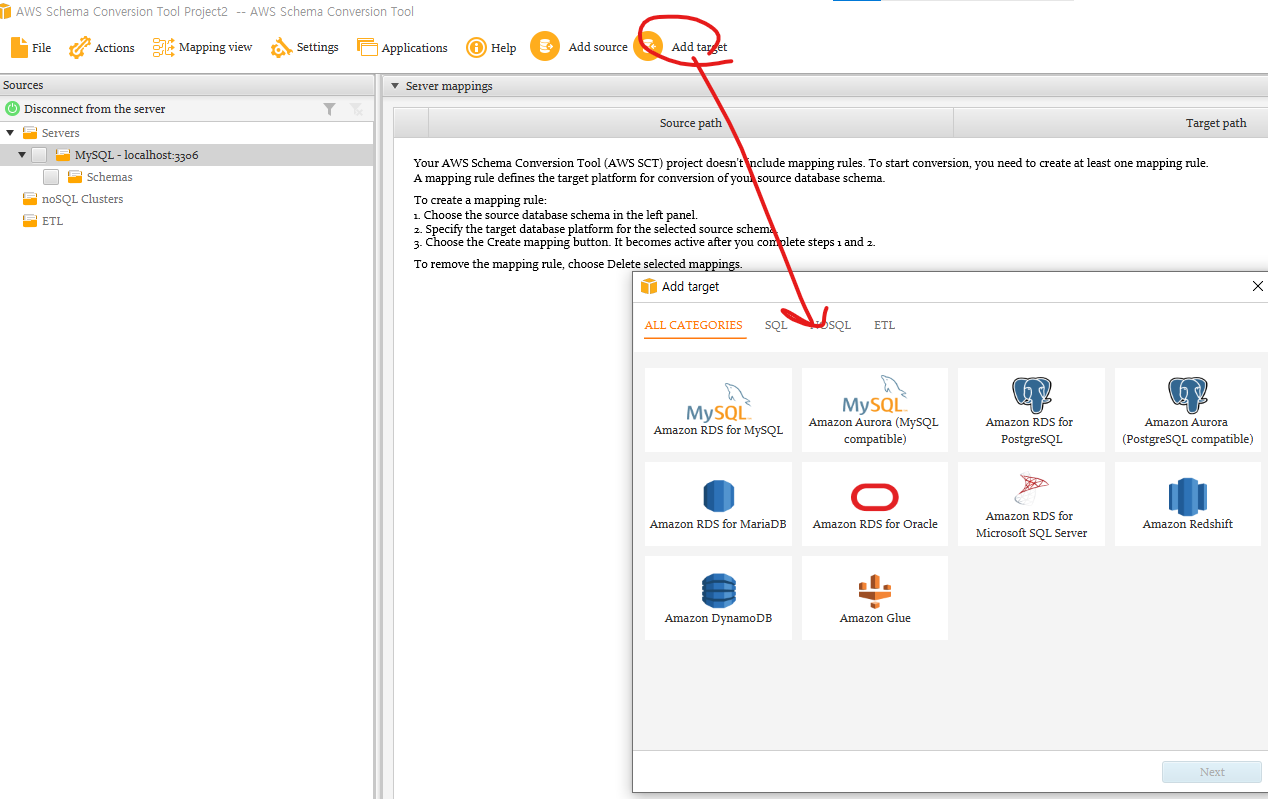The image size is (1268, 799).
Task: Select the Schemas tree item
Action: point(109,177)
